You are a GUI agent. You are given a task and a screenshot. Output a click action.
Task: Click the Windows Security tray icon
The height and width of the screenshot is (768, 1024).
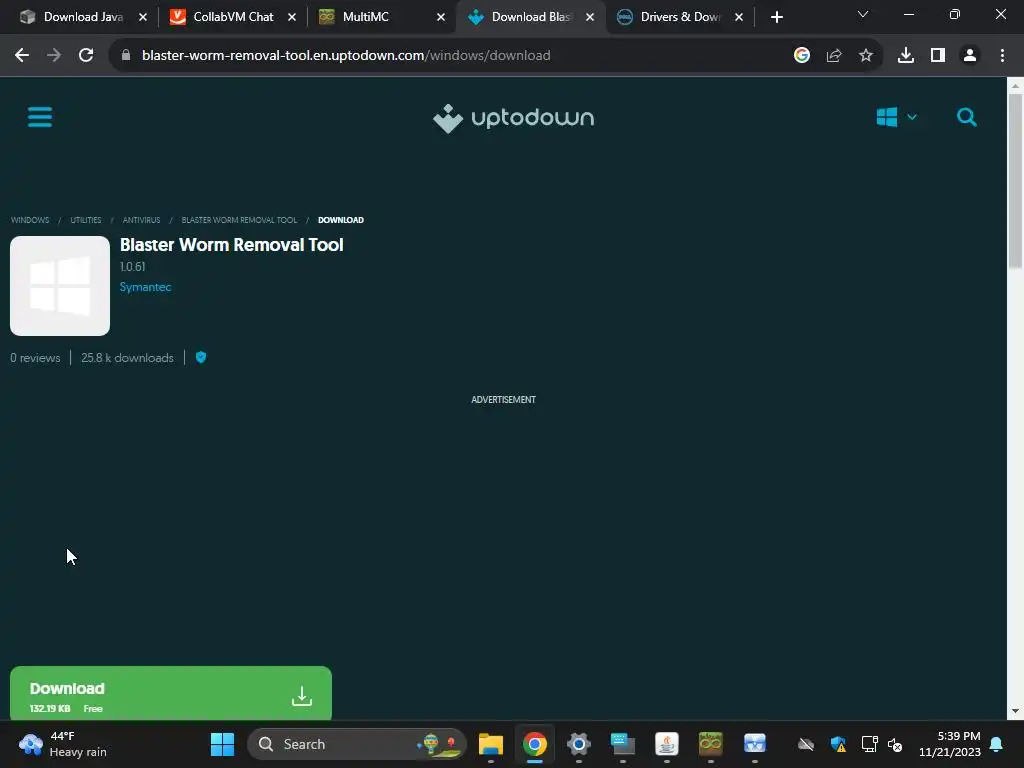tap(838, 744)
